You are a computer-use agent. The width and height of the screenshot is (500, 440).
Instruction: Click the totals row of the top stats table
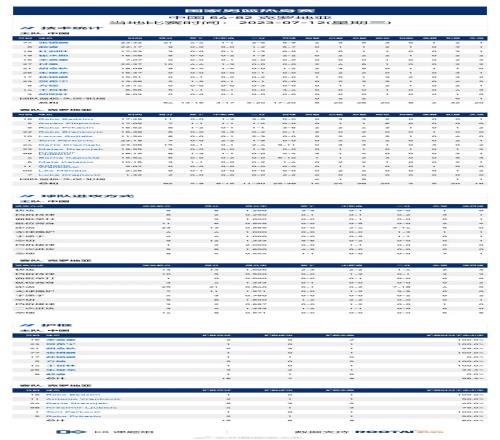[x=250, y=103]
